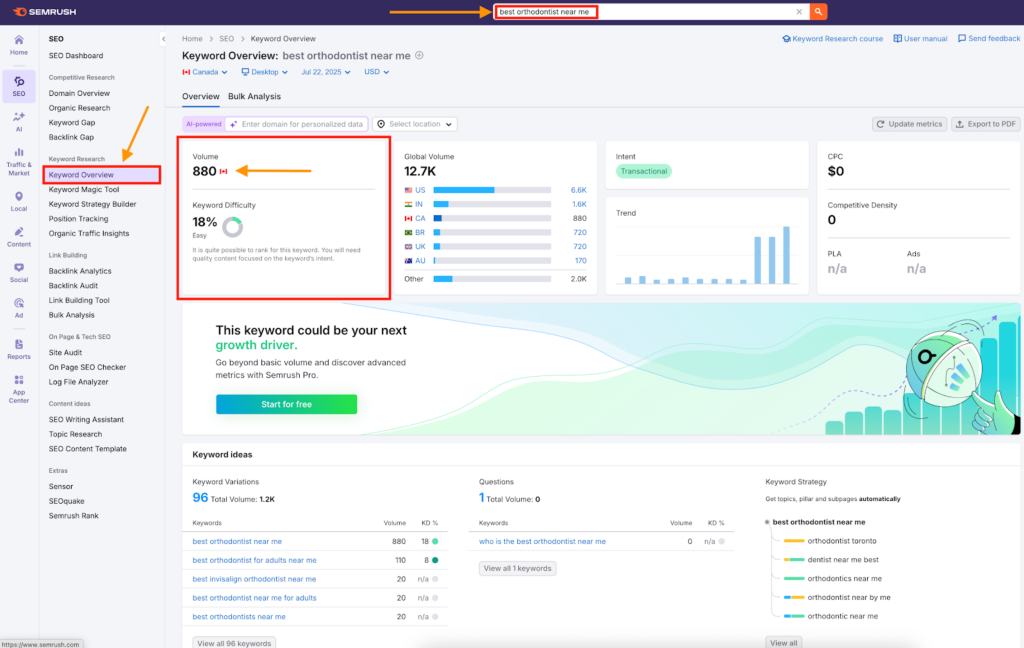Open Keyword Magic Tool in sidebar

[84, 189]
